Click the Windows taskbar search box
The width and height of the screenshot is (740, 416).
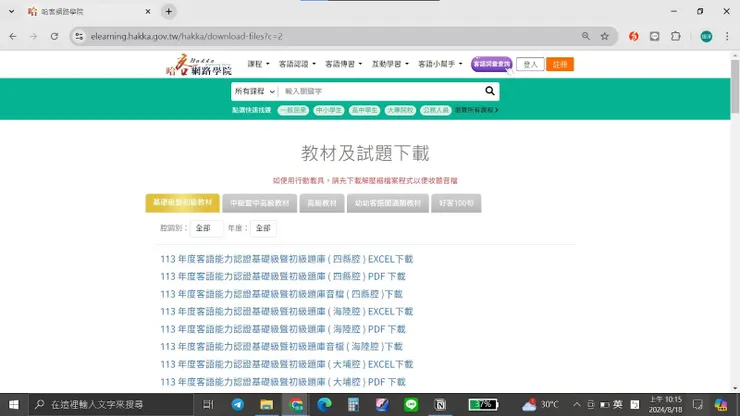click(x=110, y=405)
